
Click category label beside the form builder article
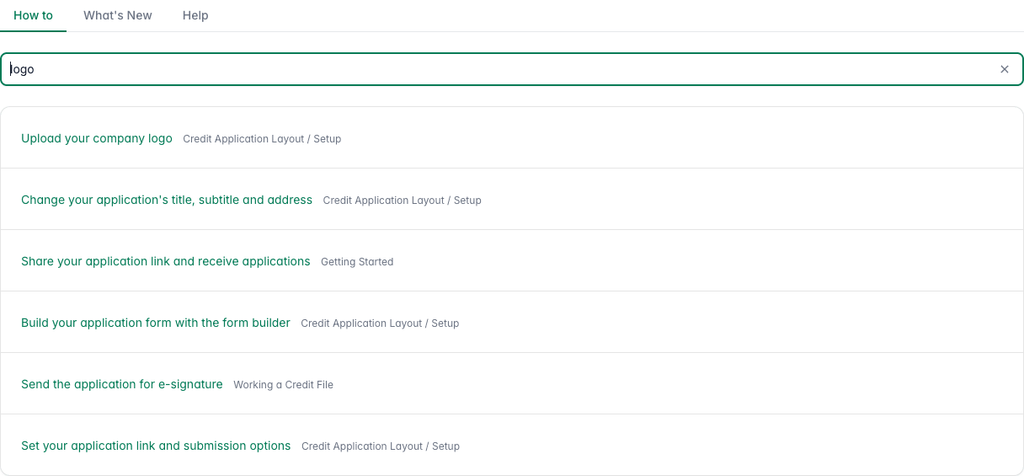click(x=380, y=323)
